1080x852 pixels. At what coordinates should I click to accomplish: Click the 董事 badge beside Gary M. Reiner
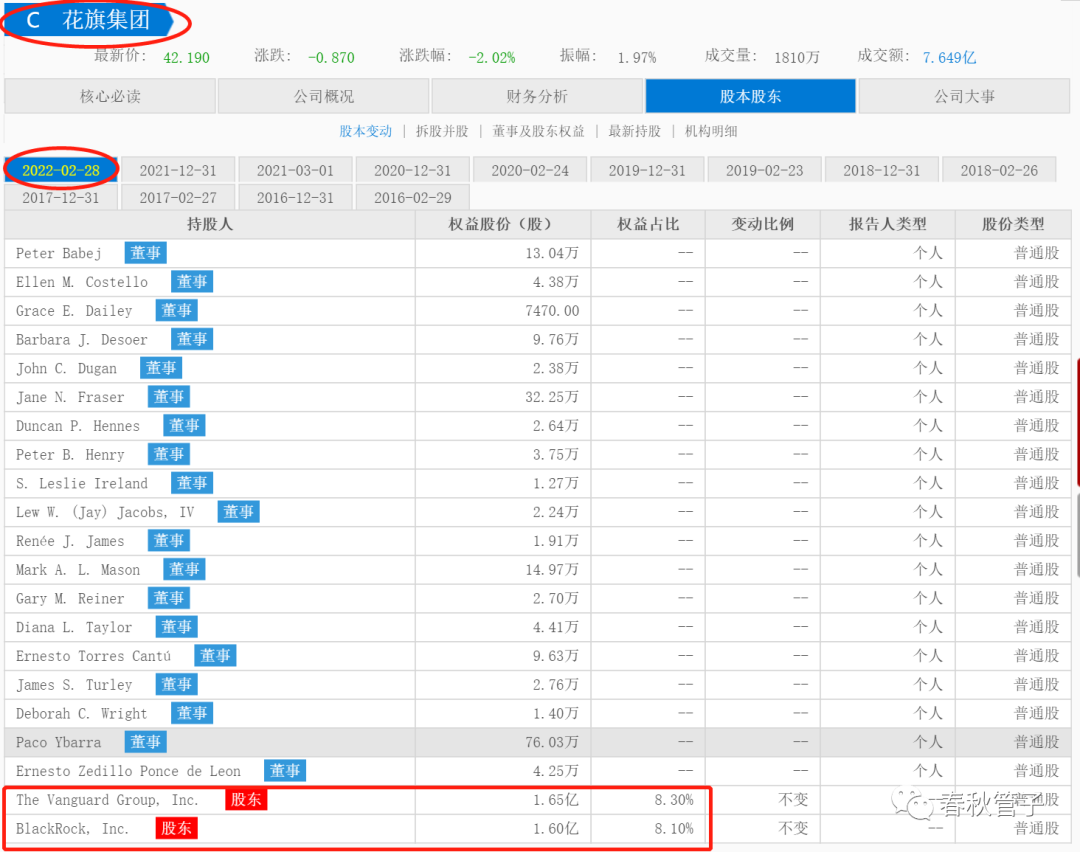coord(169,598)
